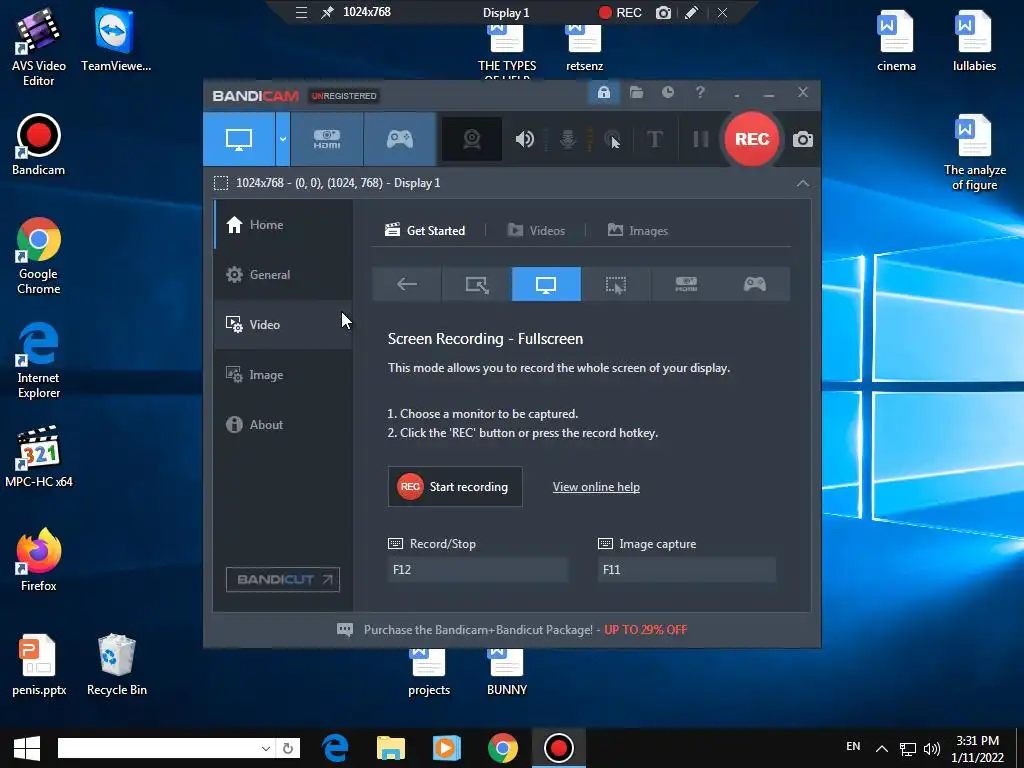1024x768 pixels.
Task: Open screen recording mode dropdown arrow
Action: coord(283,139)
